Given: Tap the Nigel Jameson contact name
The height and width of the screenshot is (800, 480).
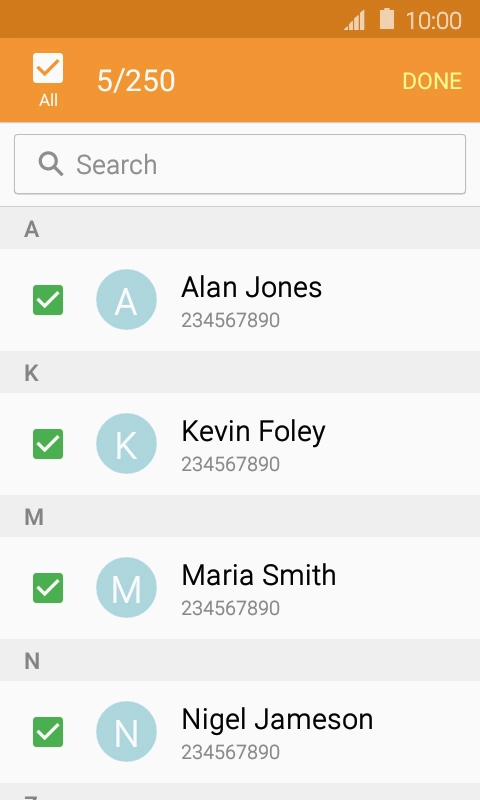Looking at the screenshot, I should [277, 720].
